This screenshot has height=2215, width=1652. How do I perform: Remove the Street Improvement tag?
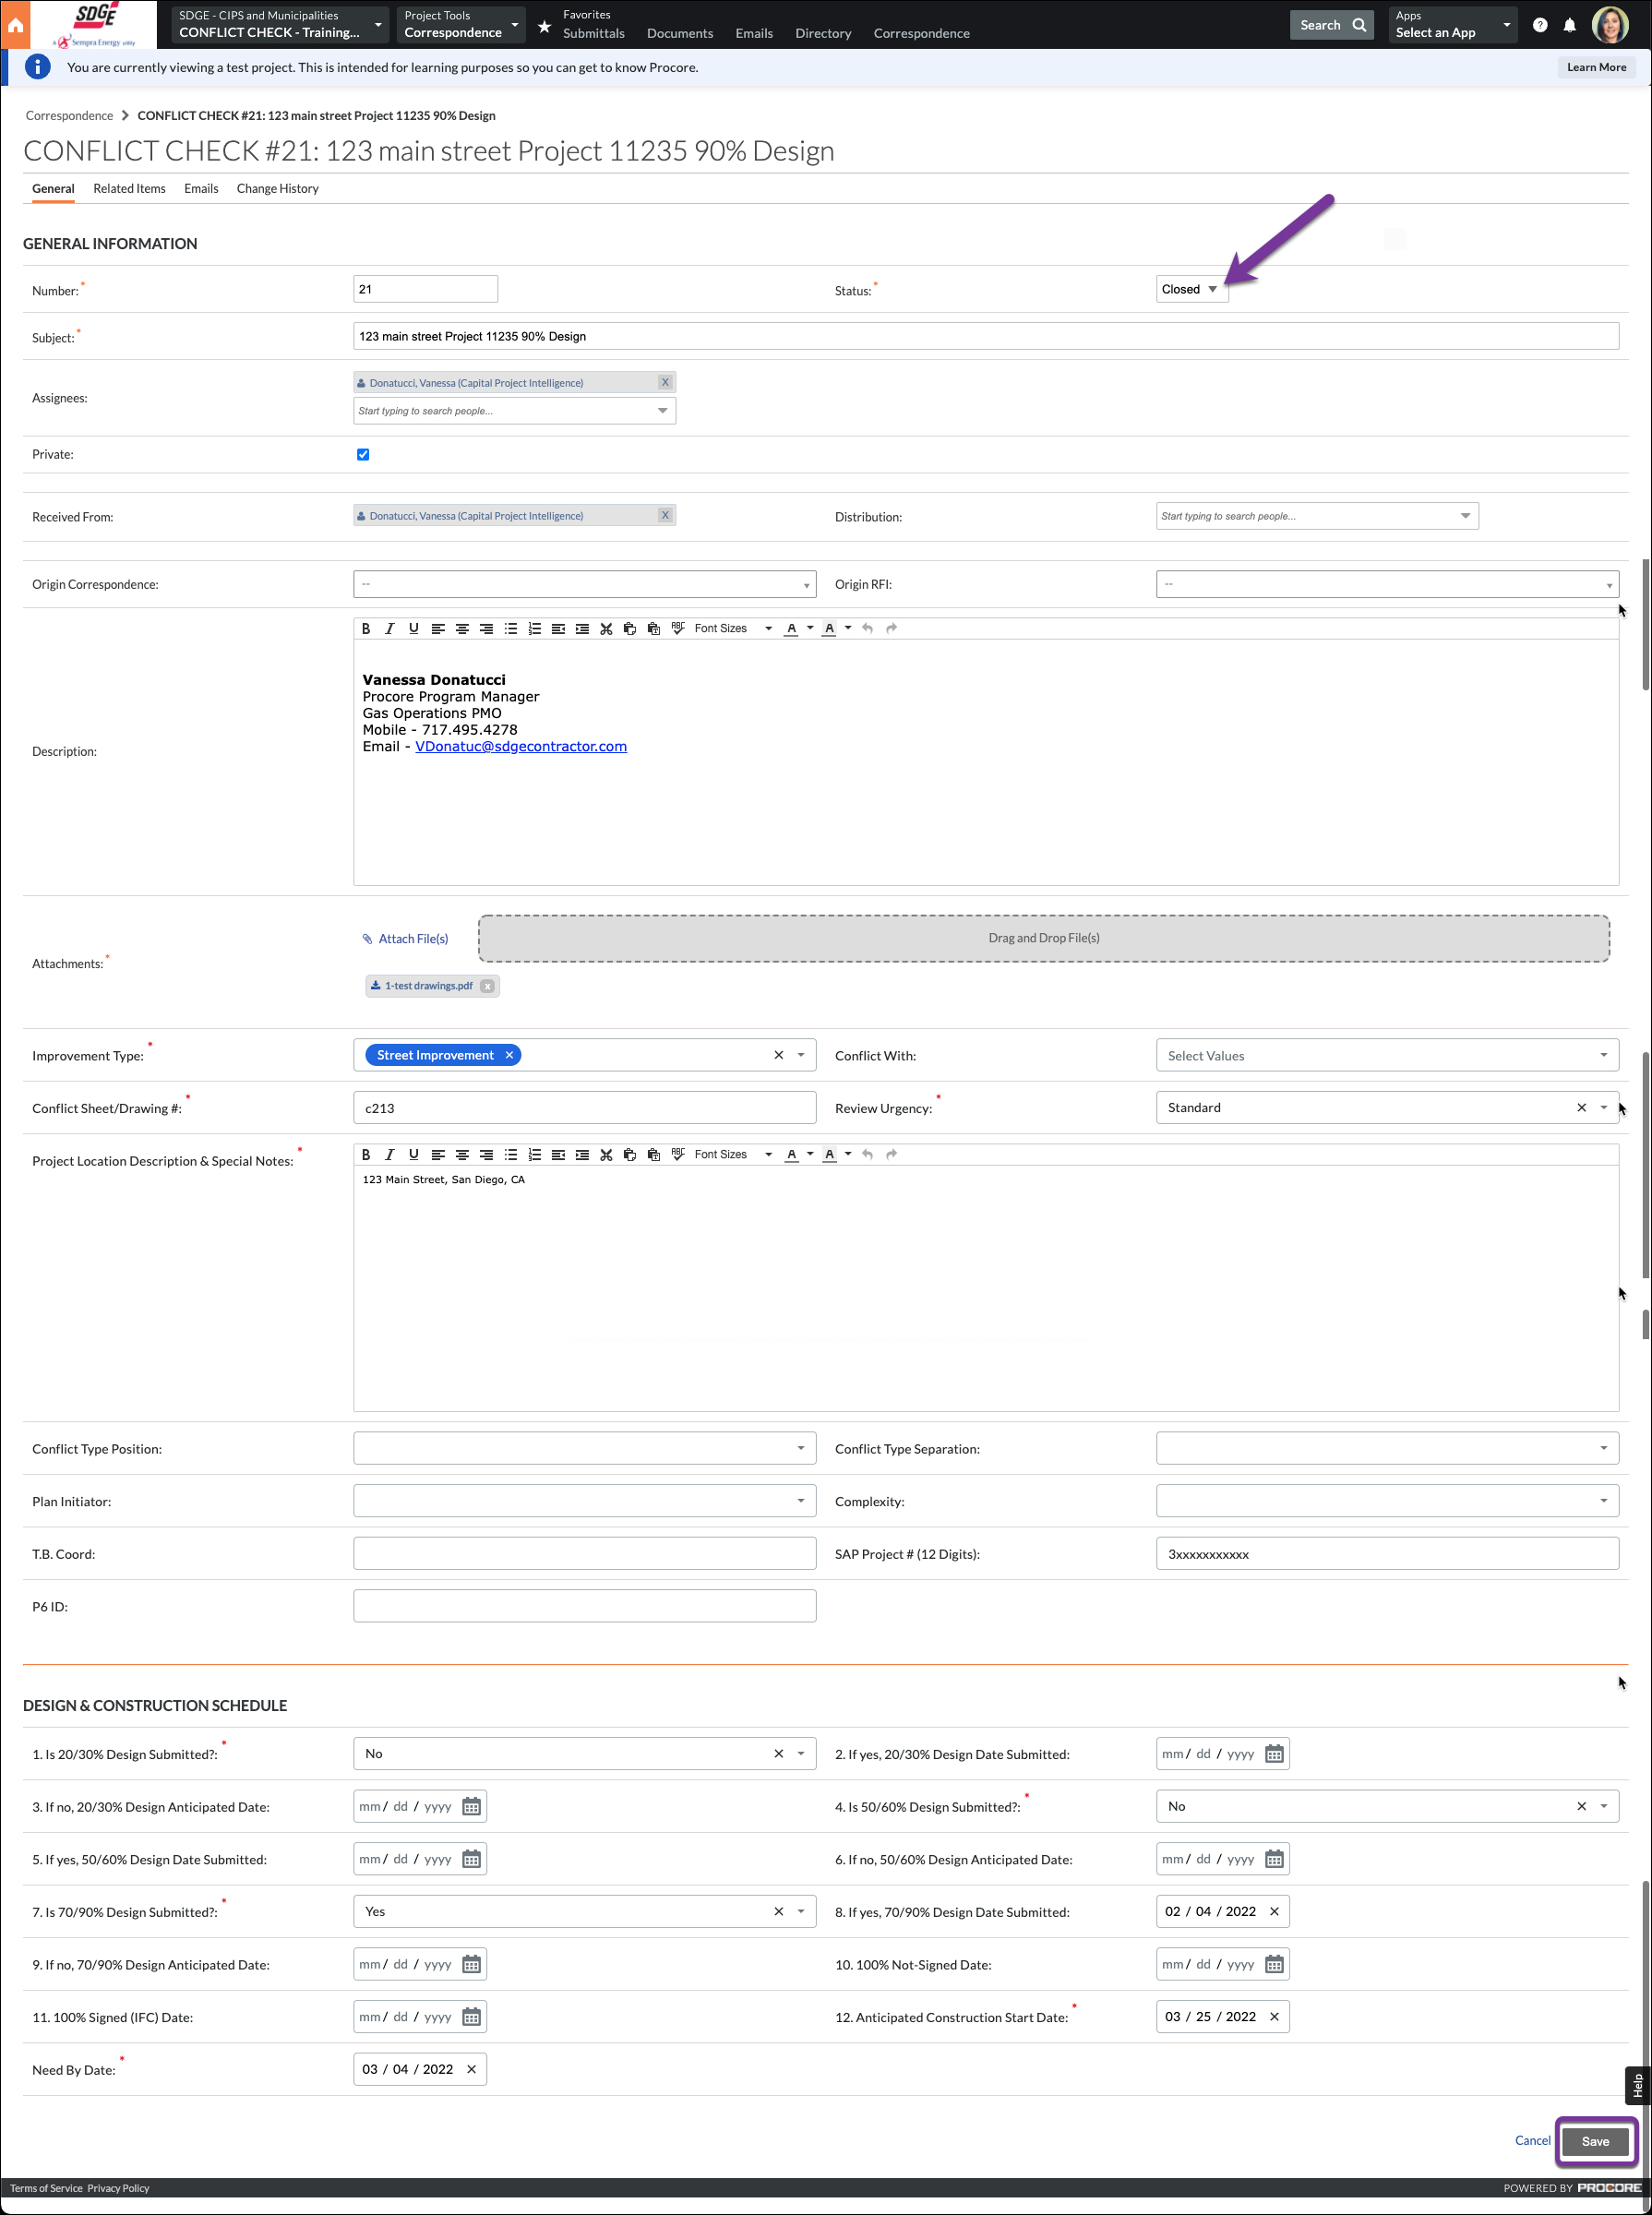coord(509,1055)
